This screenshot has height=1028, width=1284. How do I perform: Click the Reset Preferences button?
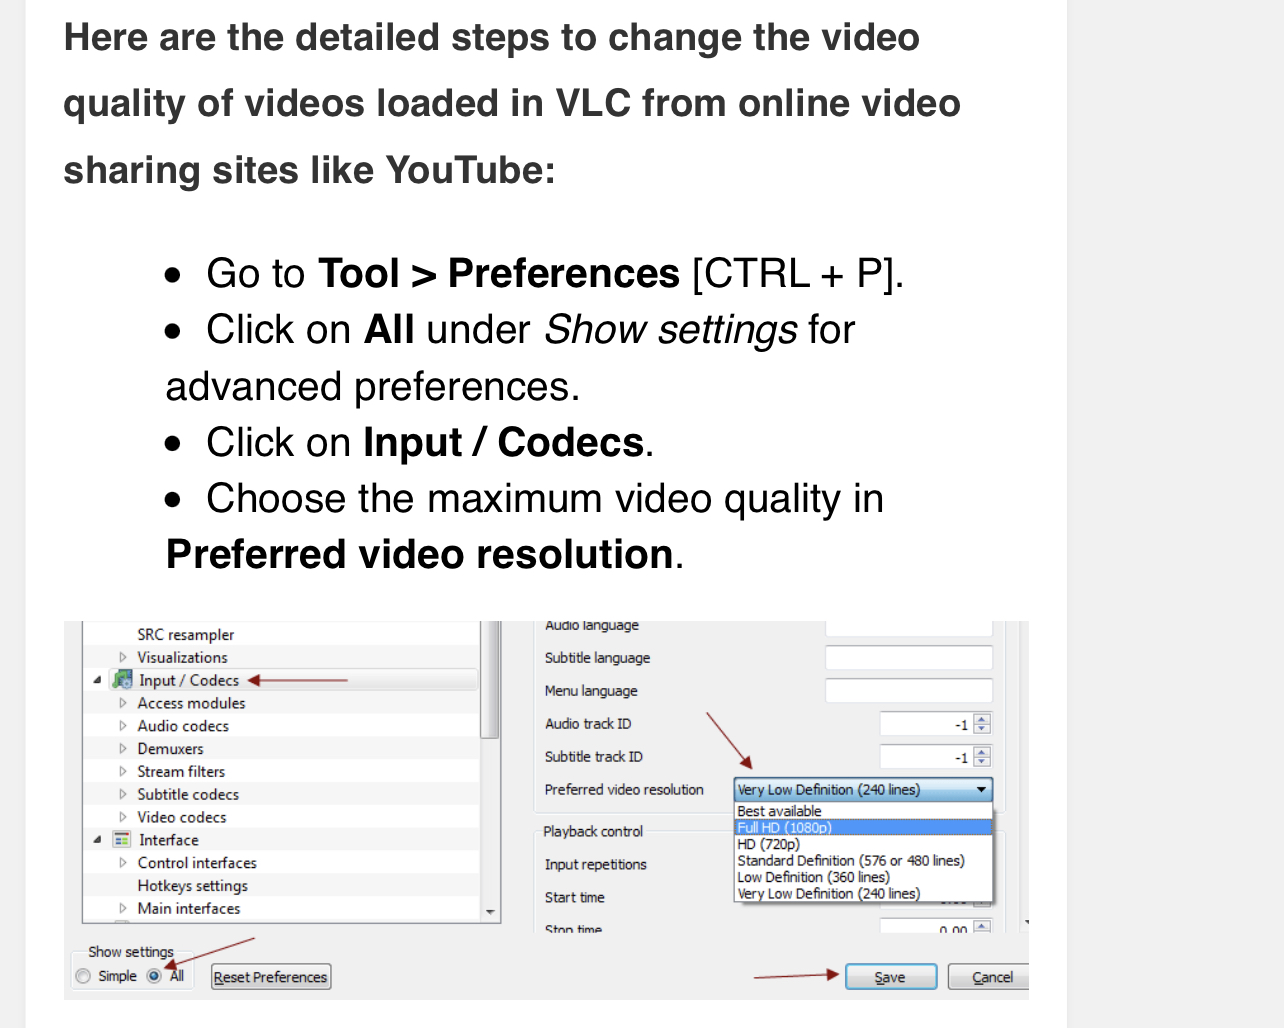coord(271,977)
